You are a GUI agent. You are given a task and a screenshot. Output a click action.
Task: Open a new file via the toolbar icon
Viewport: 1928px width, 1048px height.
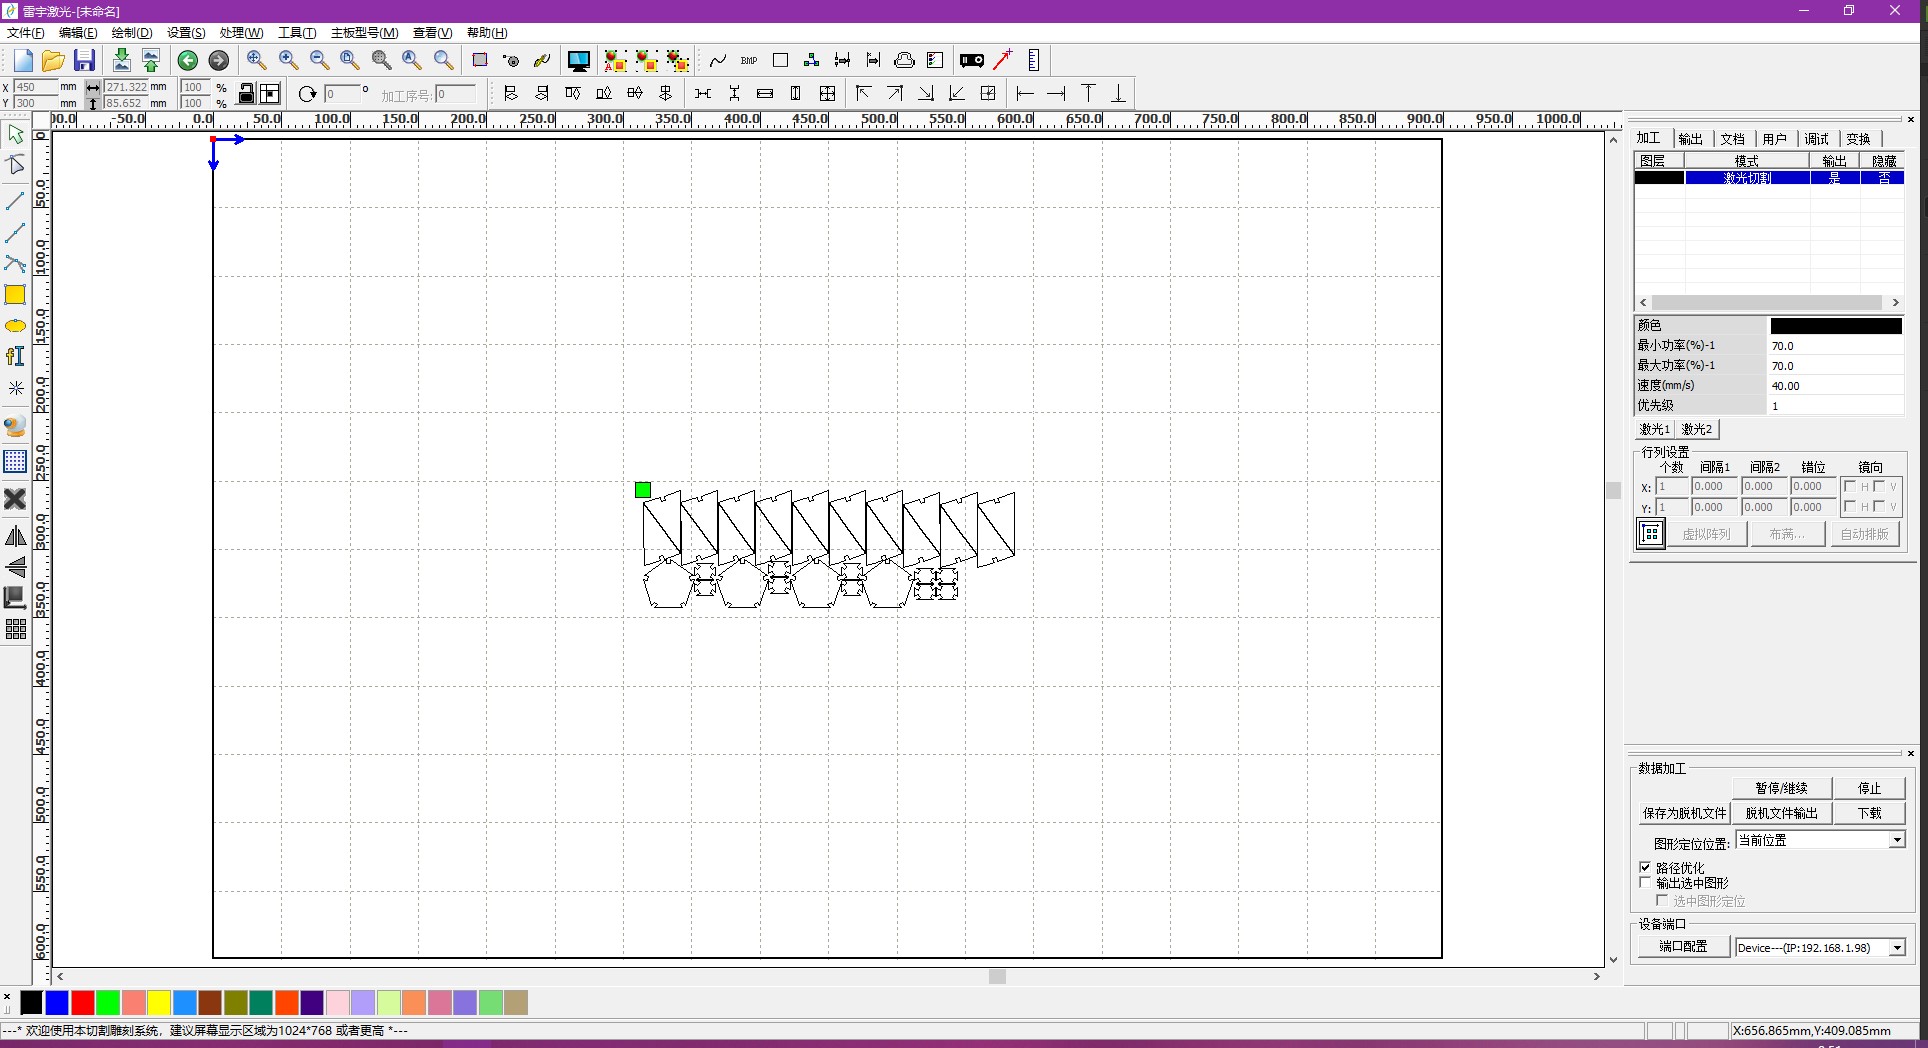point(22,60)
